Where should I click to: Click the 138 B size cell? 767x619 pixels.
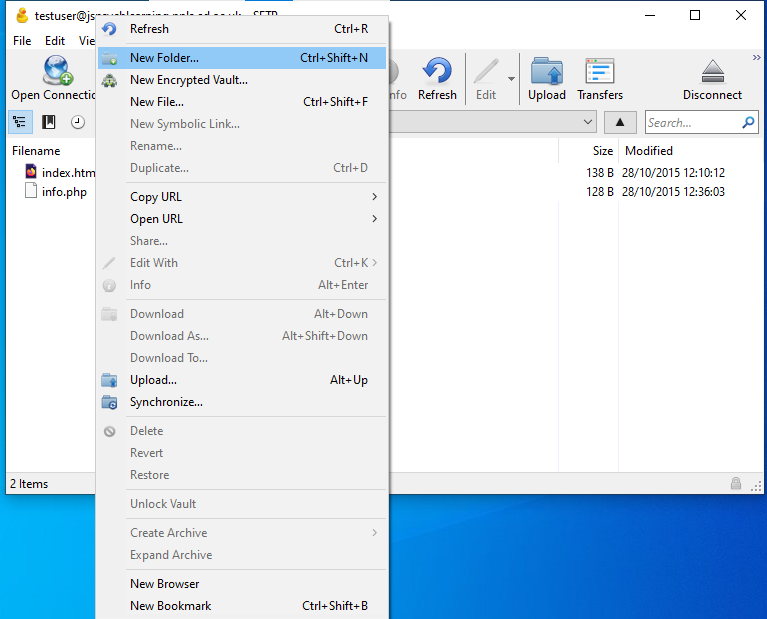600,173
